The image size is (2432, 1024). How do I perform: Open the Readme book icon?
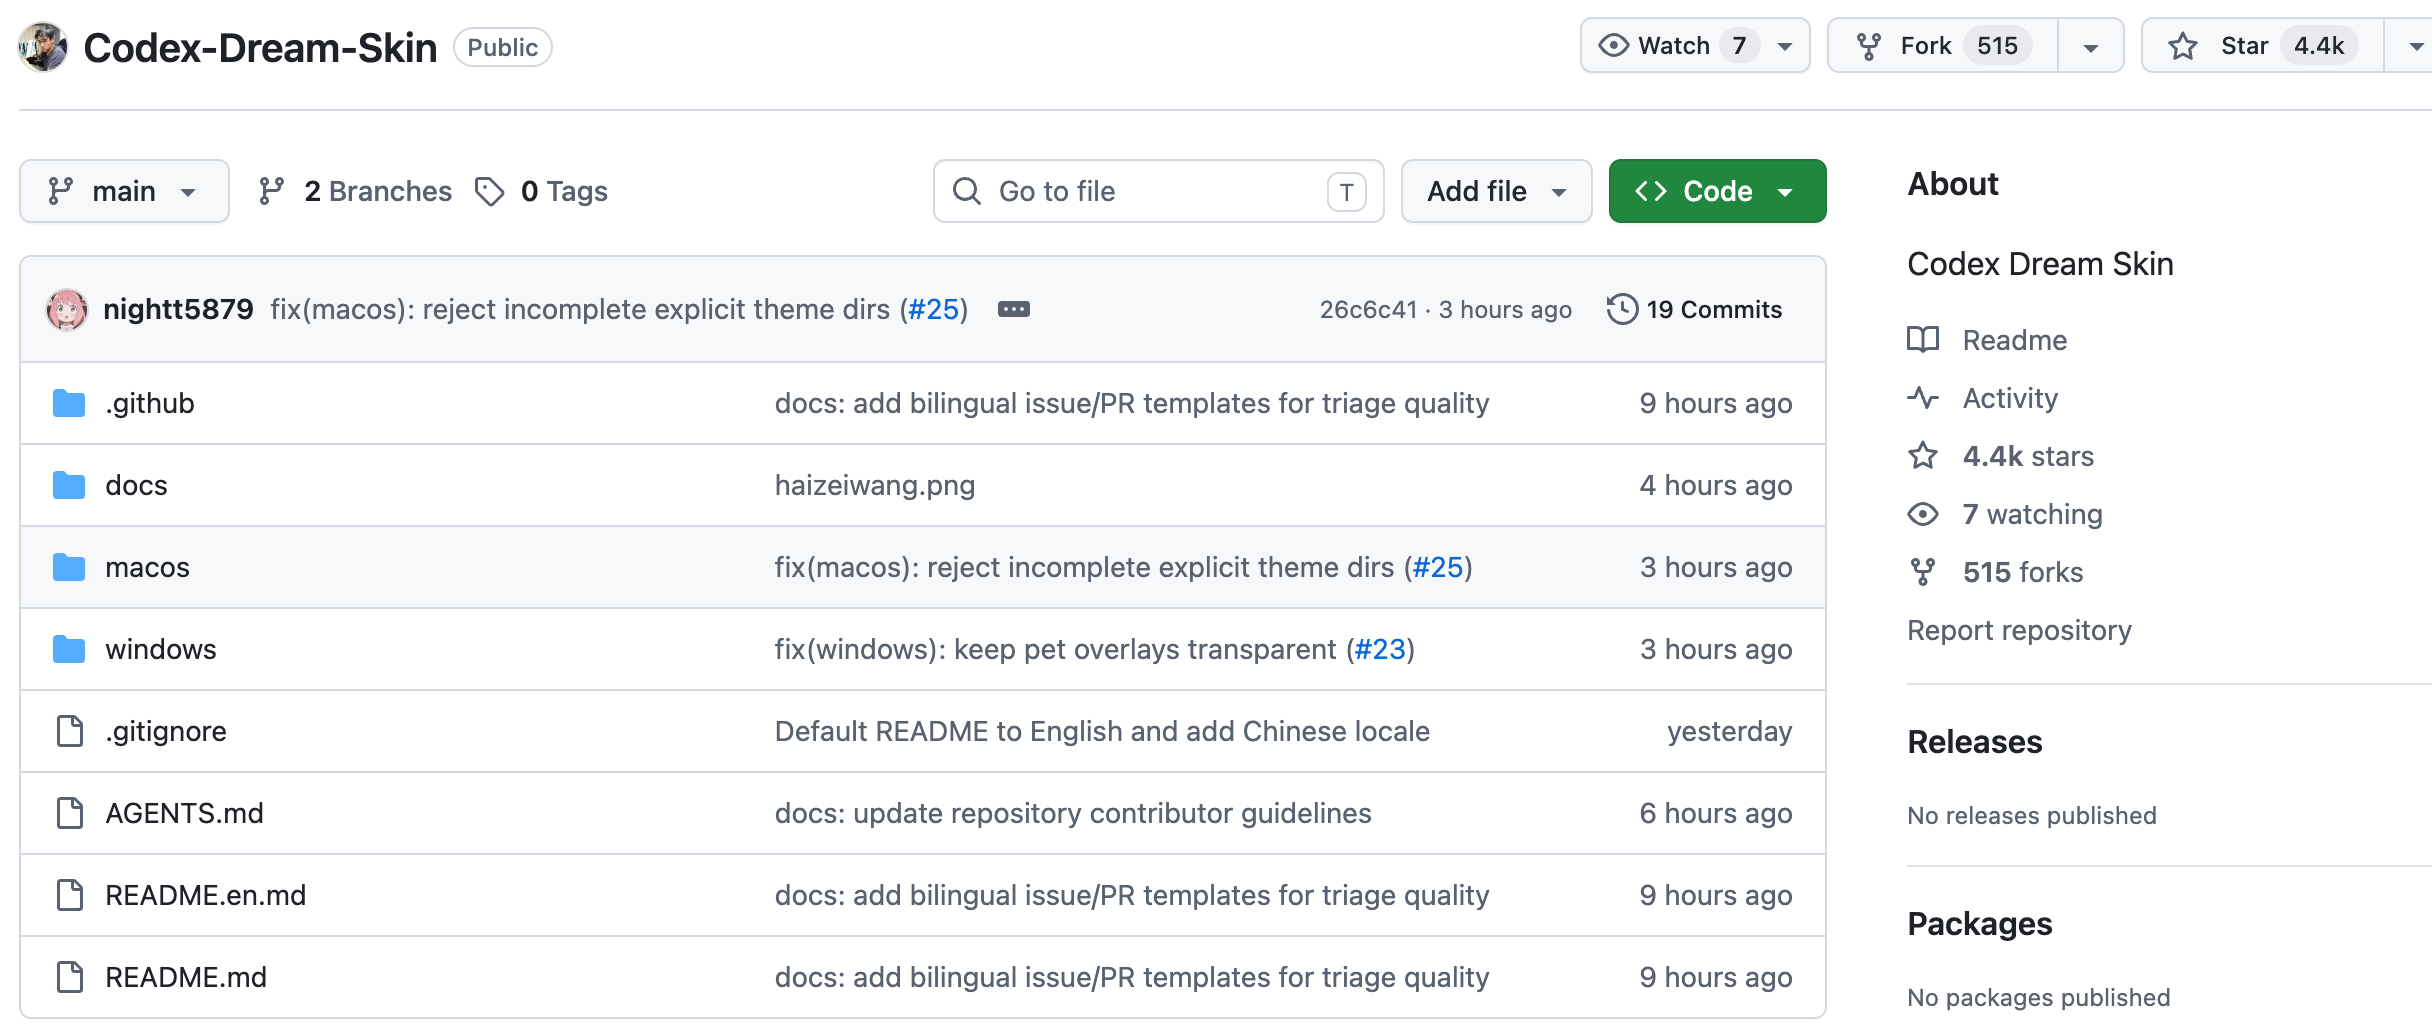tap(1922, 340)
